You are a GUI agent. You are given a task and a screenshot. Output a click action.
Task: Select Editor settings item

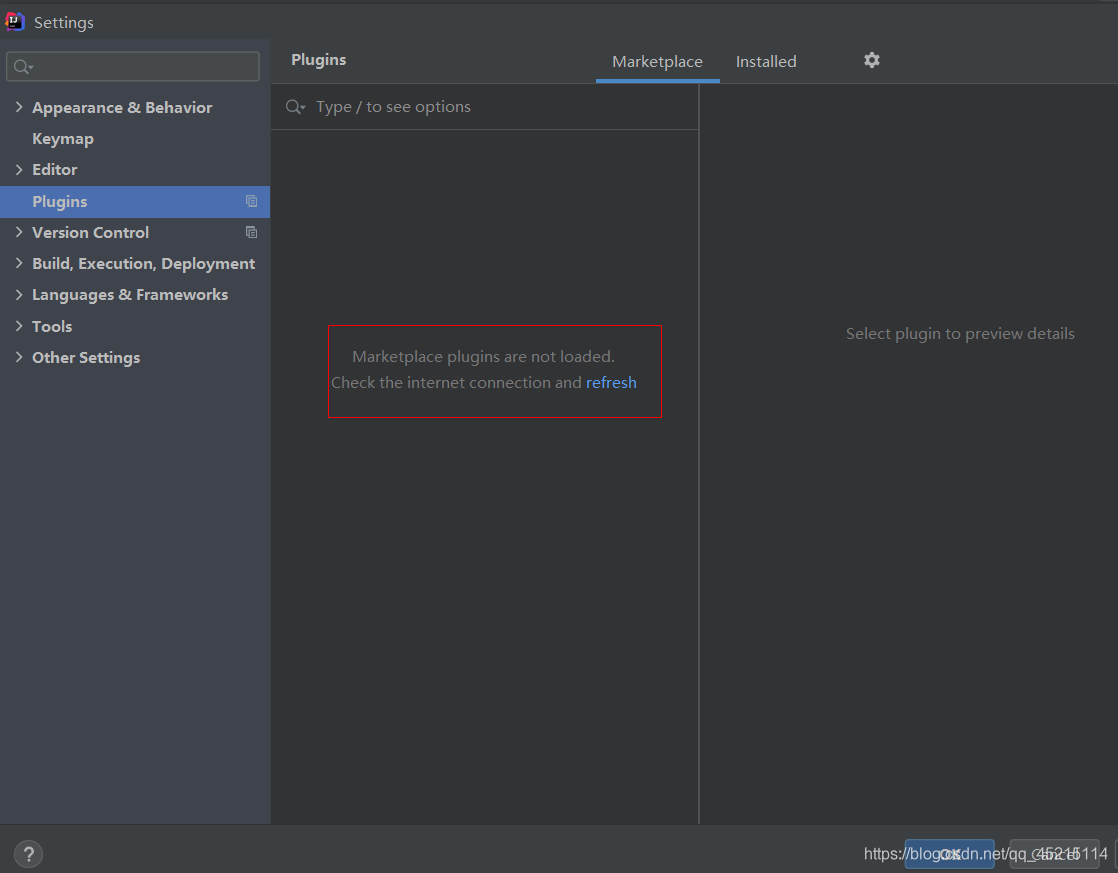(x=55, y=170)
